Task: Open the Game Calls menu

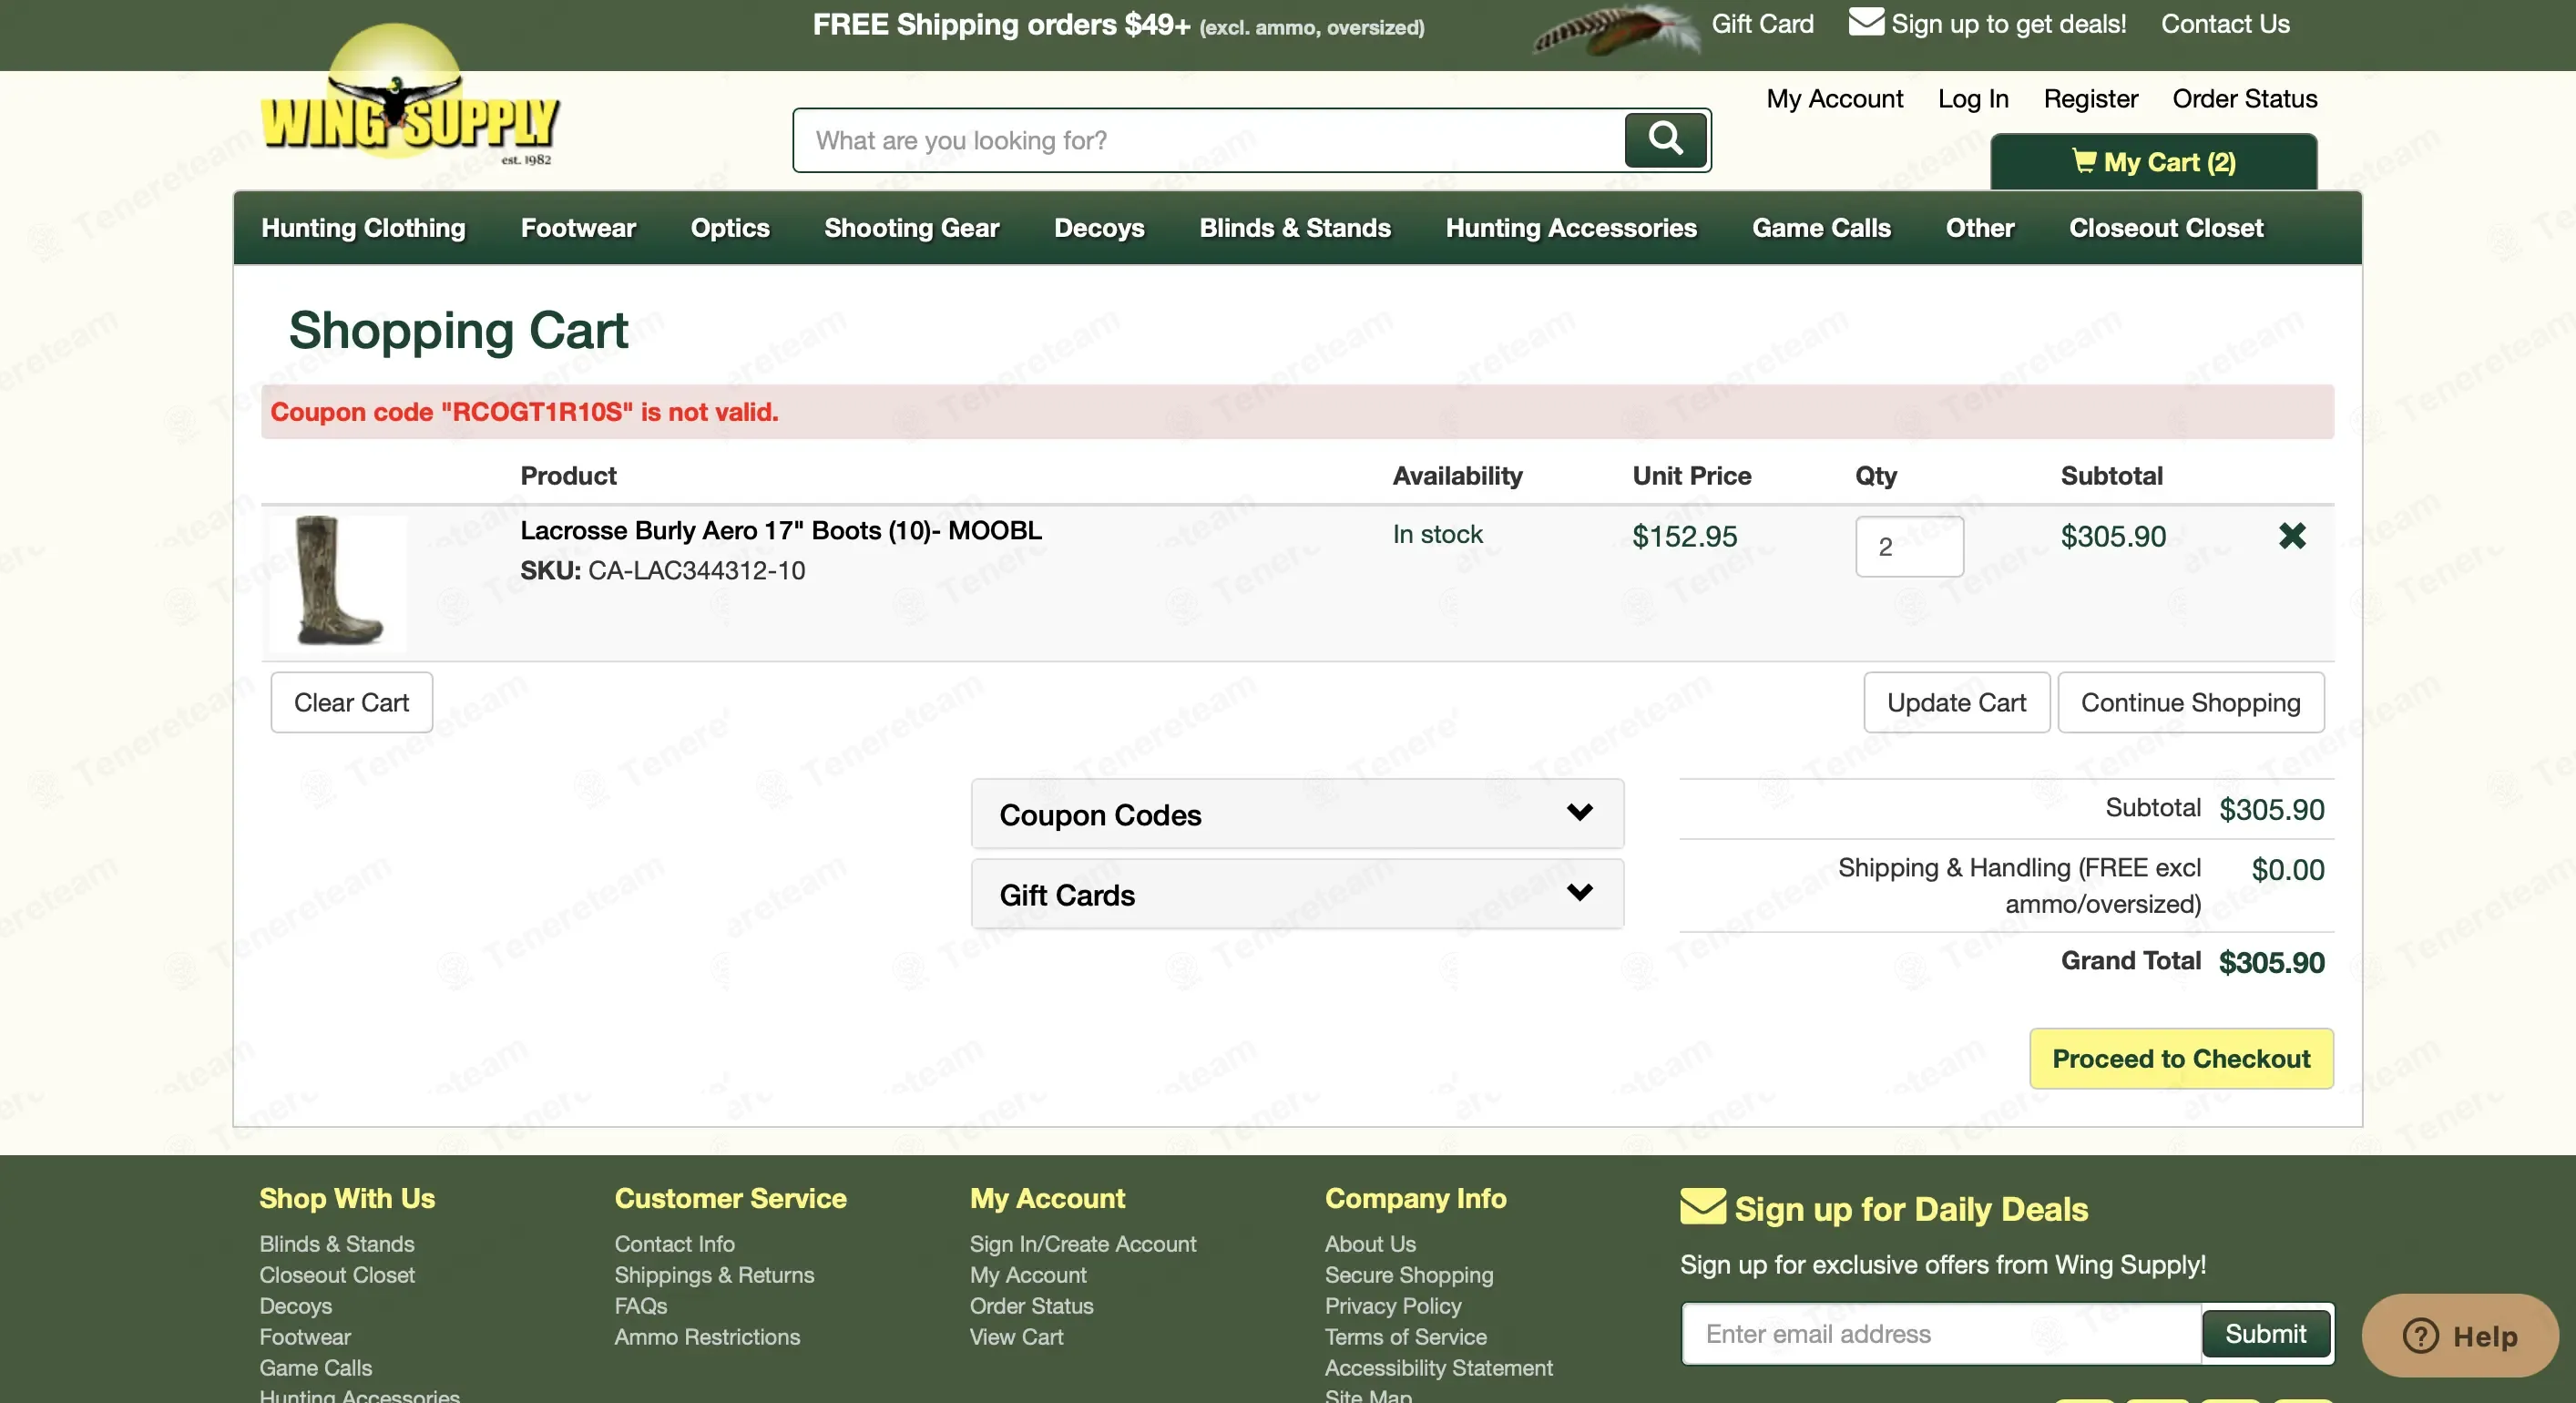Action: [1821, 228]
